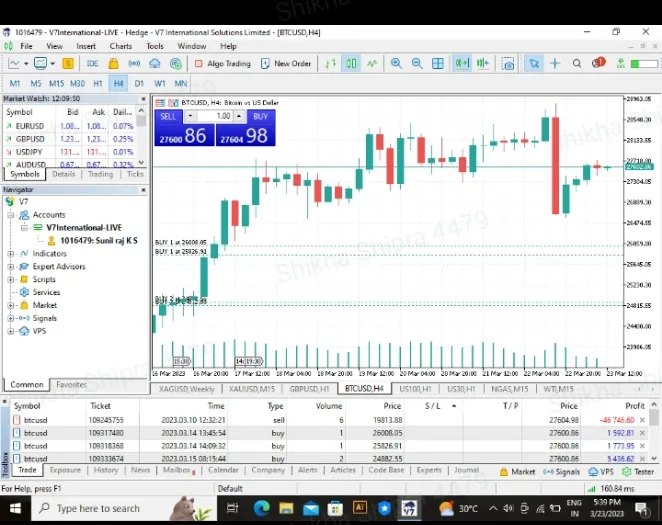662x525 pixels.
Task: Select the M15 timeframe
Action: (57, 84)
